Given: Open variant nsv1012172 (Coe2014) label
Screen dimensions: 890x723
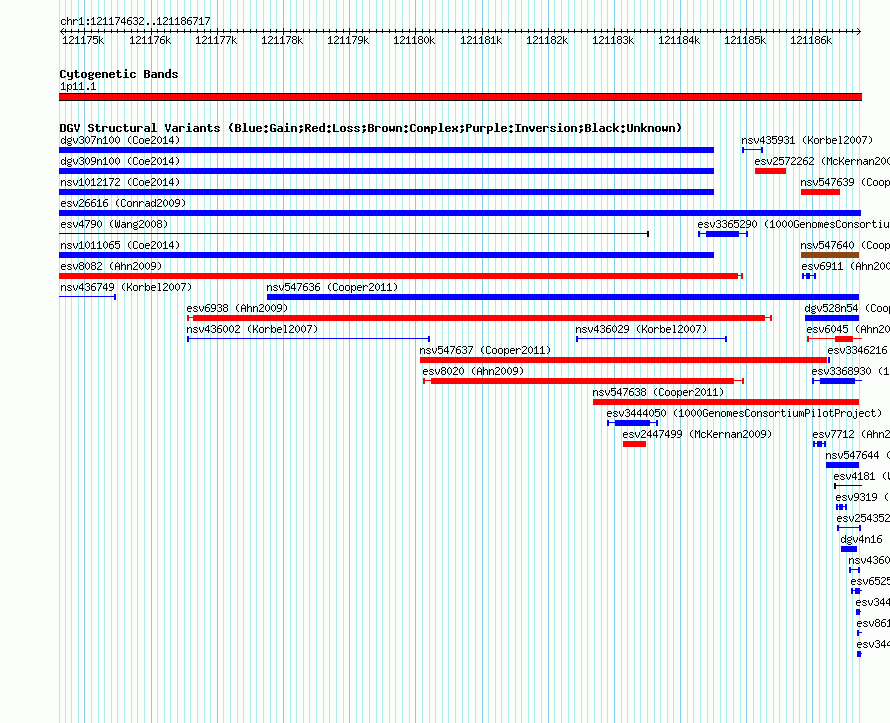Looking at the screenshot, I should (x=120, y=182).
